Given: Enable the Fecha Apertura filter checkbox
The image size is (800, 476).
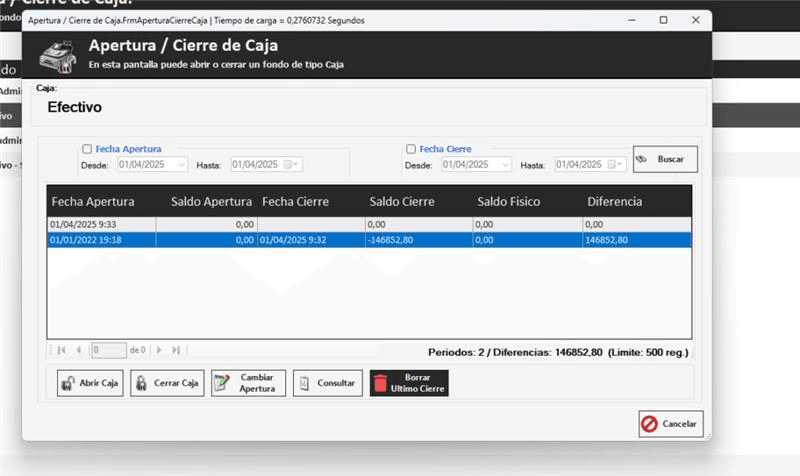Looking at the screenshot, I should [87, 149].
